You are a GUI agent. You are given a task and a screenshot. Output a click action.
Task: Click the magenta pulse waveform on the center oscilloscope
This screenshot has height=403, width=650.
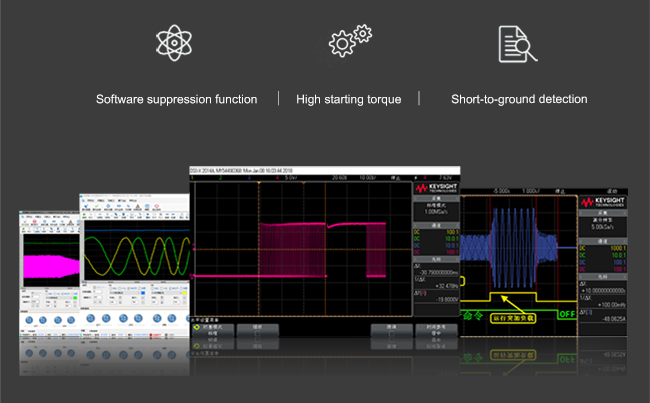point(320,250)
